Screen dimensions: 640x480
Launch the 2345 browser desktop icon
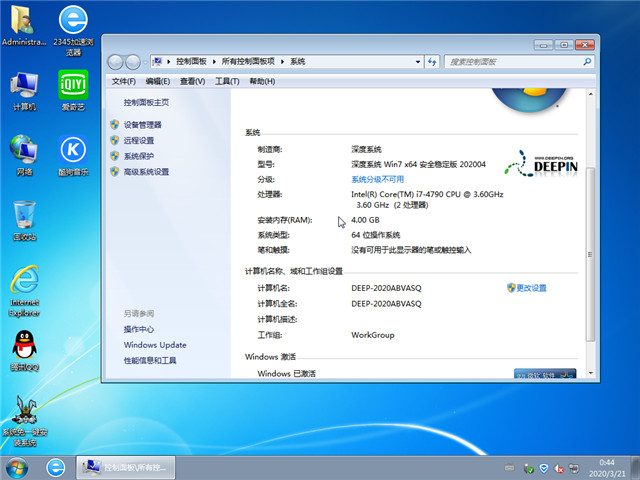[73, 30]
